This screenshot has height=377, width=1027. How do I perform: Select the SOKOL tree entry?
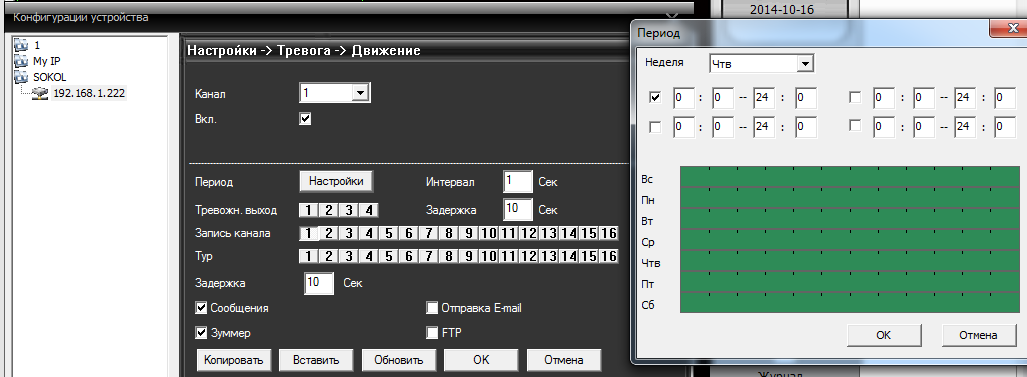50,77
